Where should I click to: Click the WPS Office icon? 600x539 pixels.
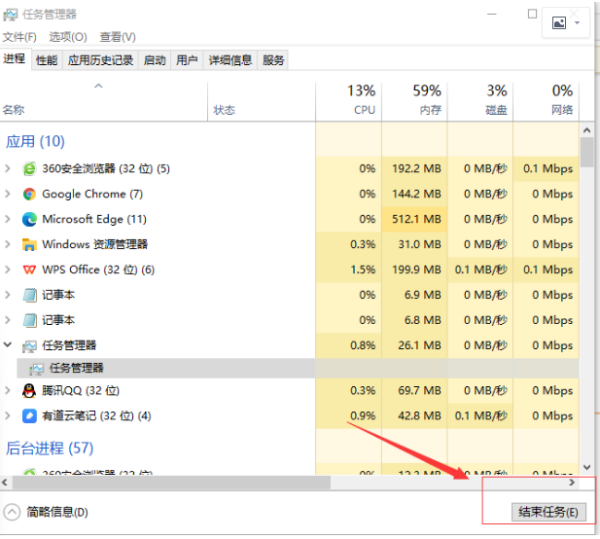point(29,270)
